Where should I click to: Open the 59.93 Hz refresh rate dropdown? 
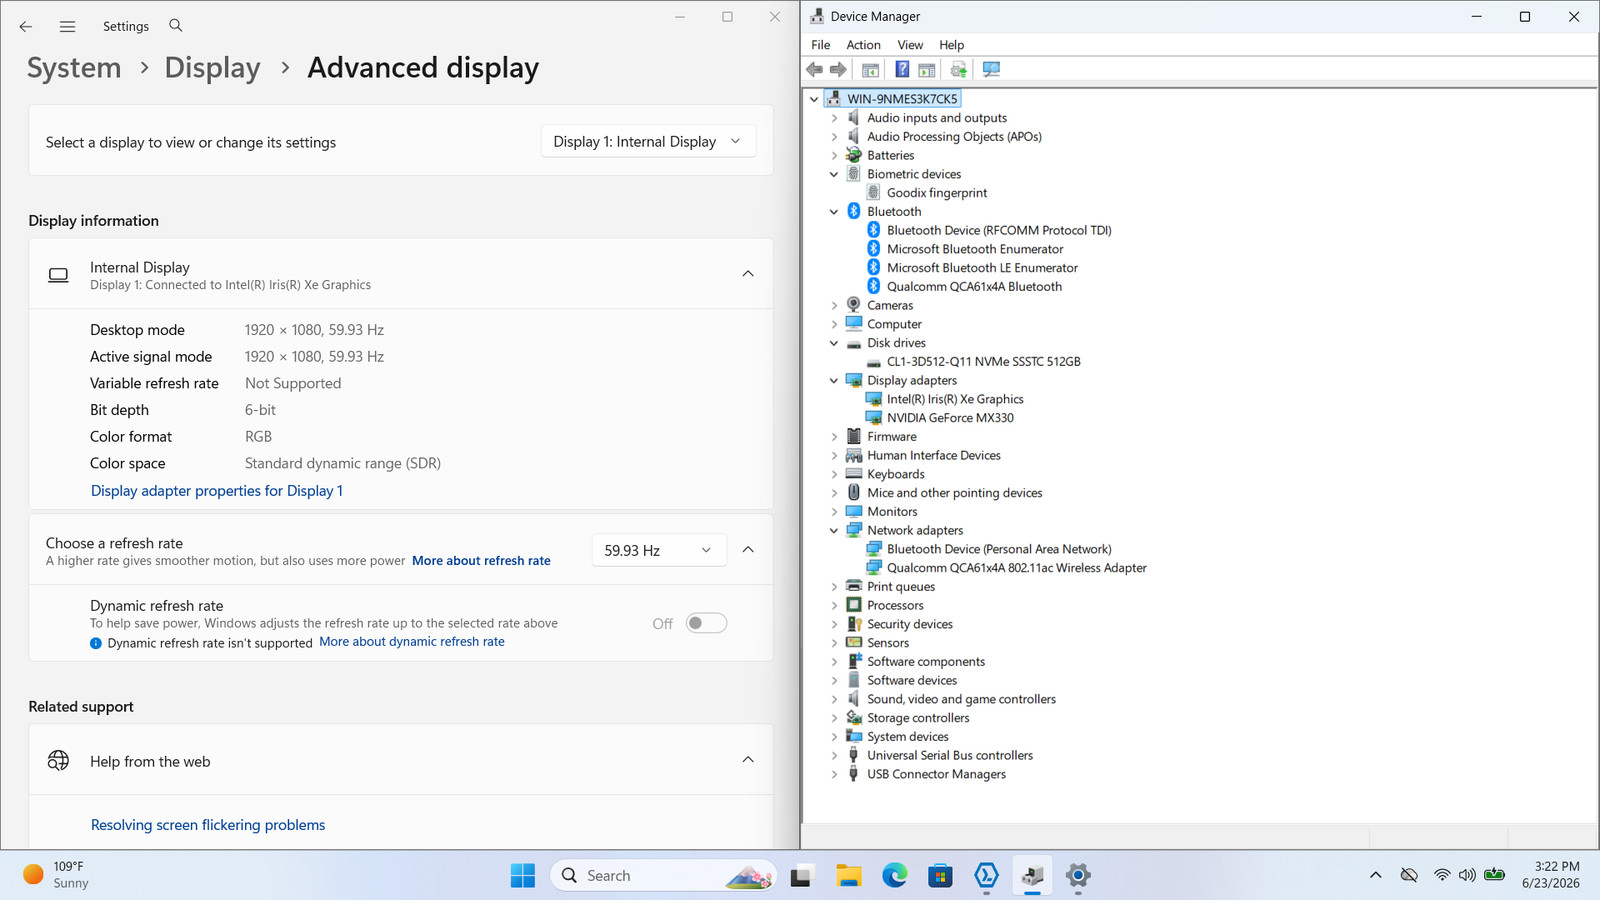coord(658,551)
